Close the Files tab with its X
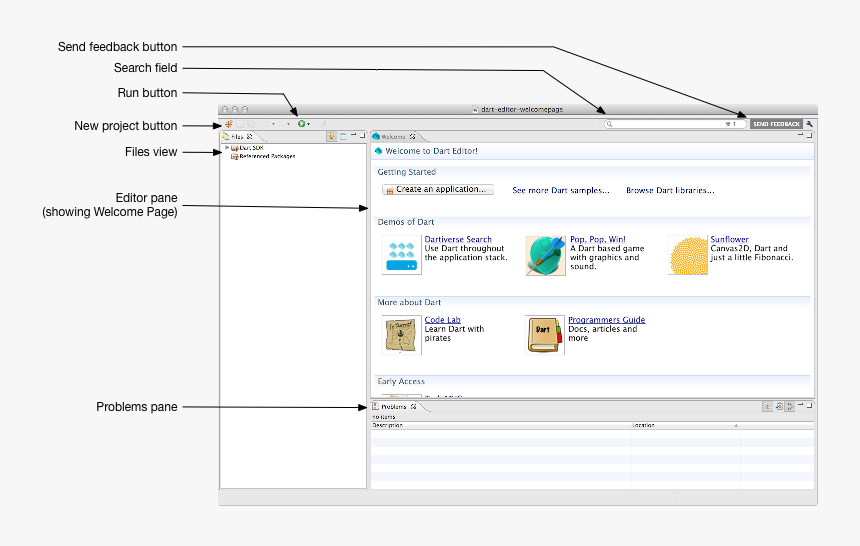The width and height of the screenshot is (860, 546). click(x=250, y=137)
